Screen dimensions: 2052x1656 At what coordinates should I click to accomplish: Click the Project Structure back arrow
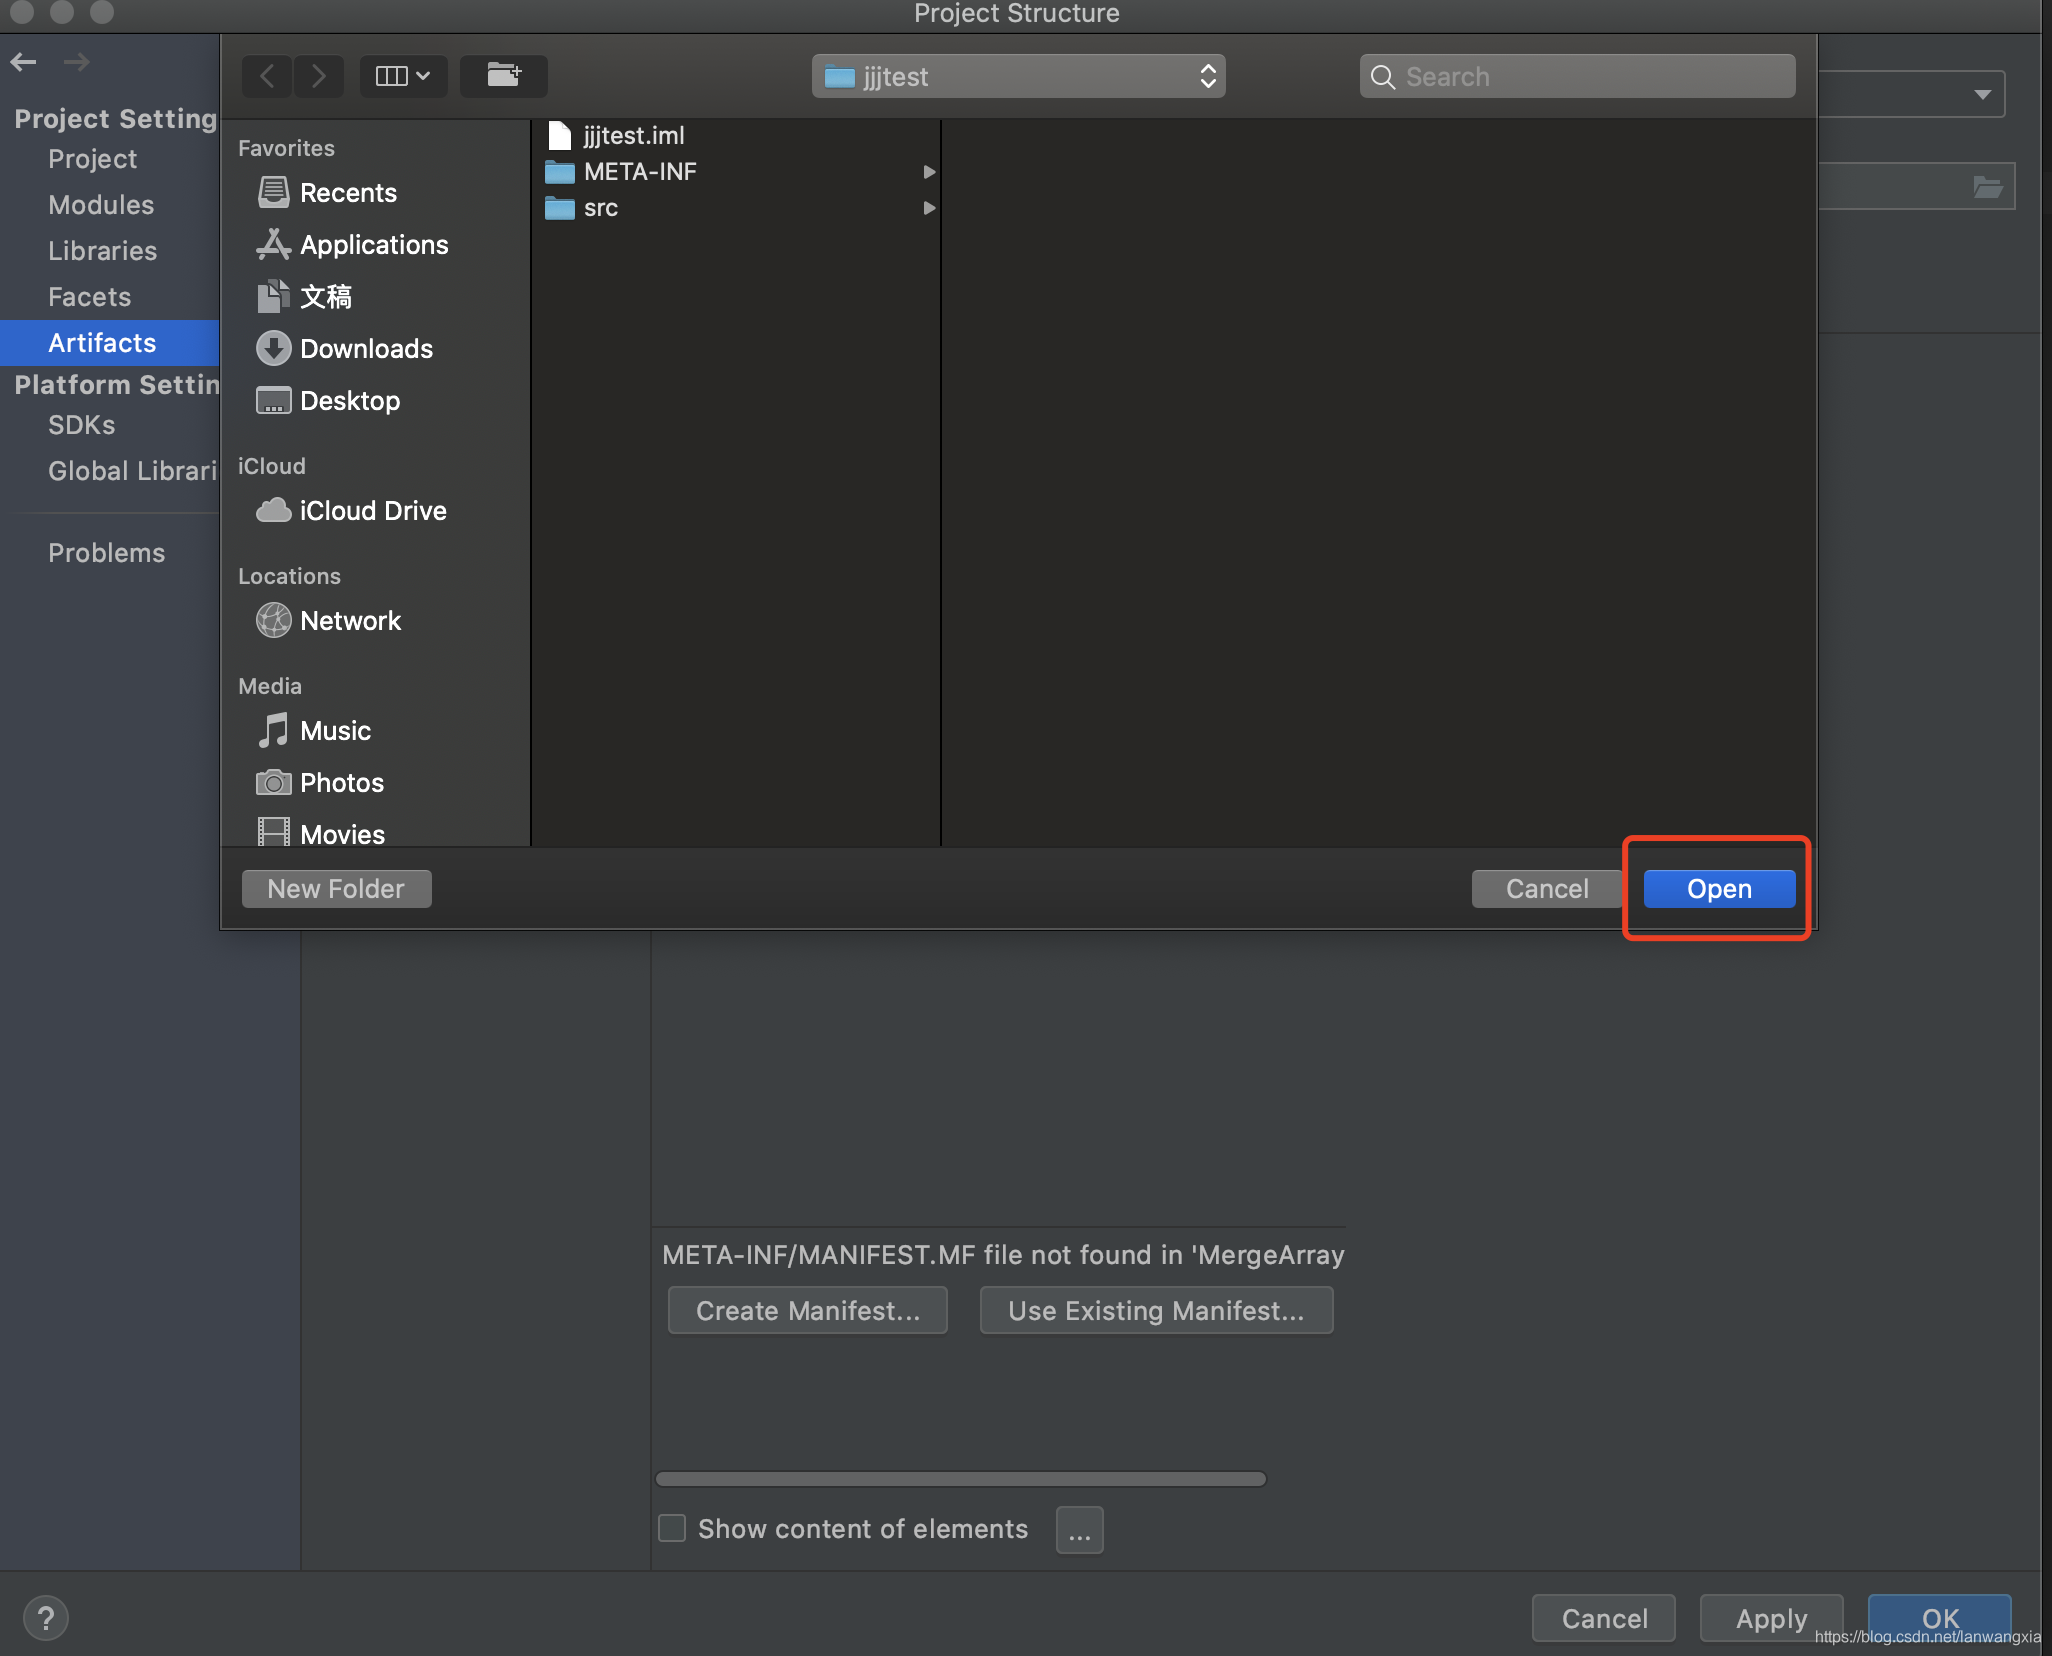24,62
